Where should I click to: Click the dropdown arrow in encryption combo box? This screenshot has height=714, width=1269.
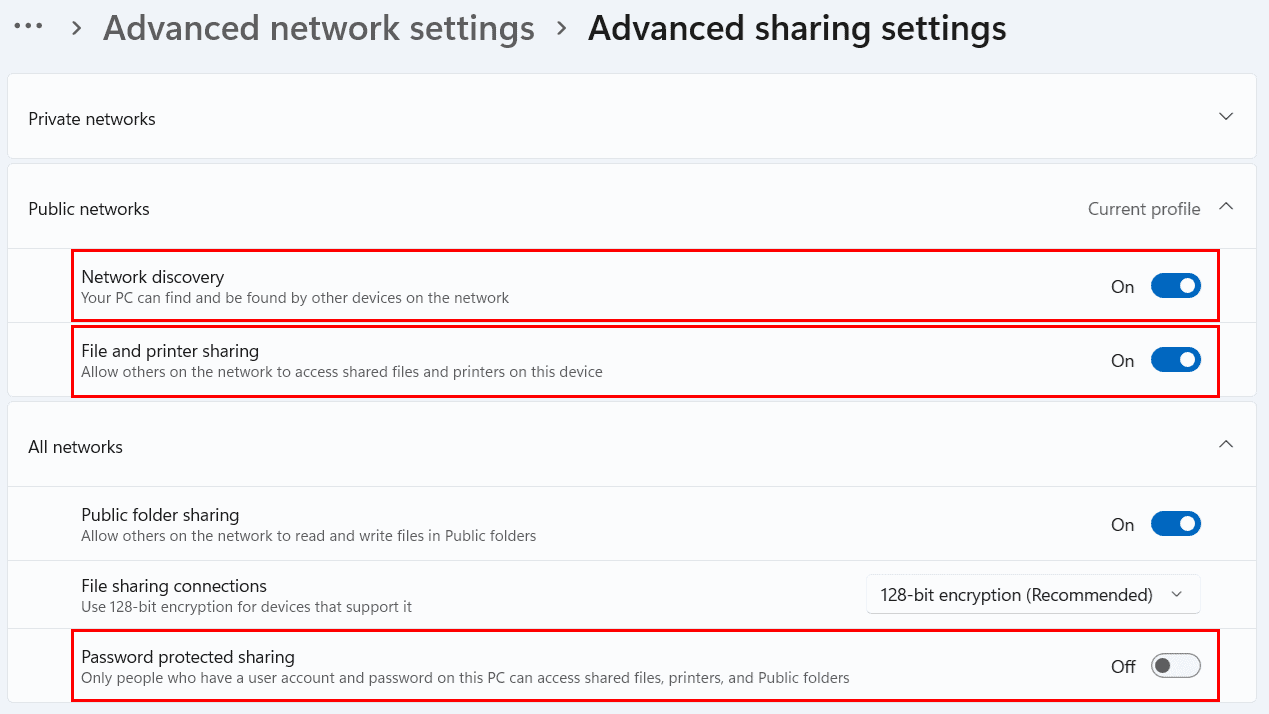point(1177,595)
